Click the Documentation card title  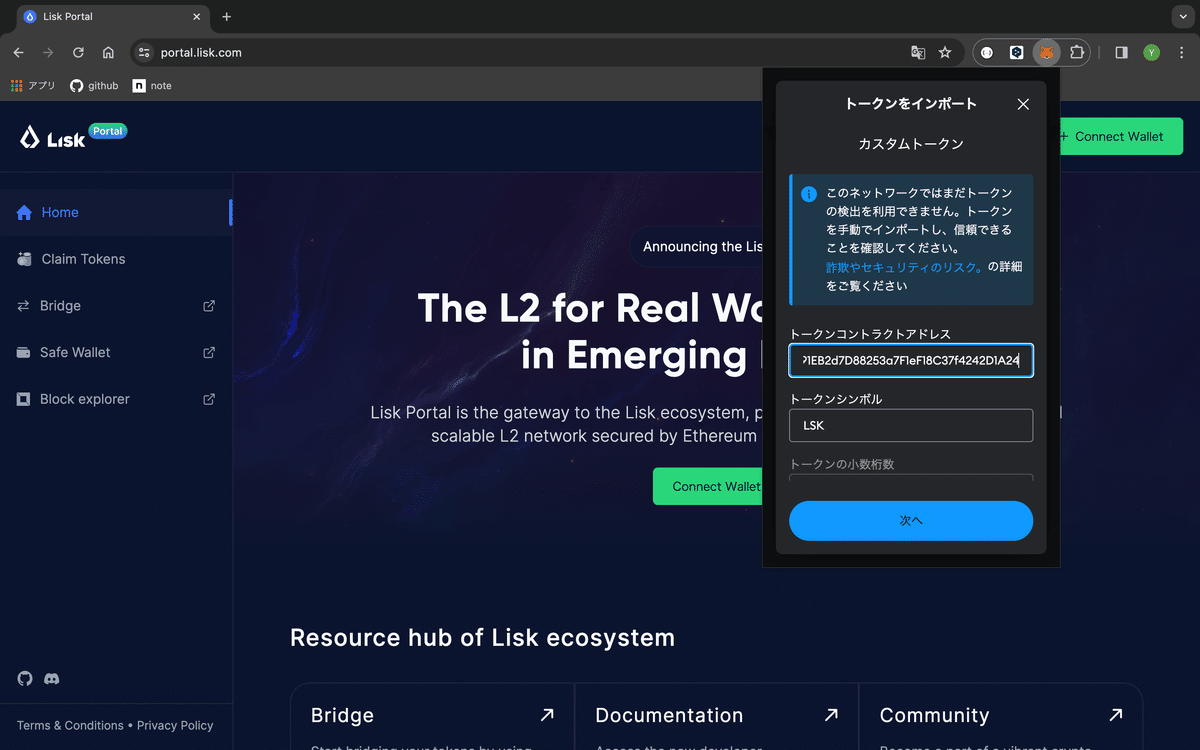[x=669, y=715]
